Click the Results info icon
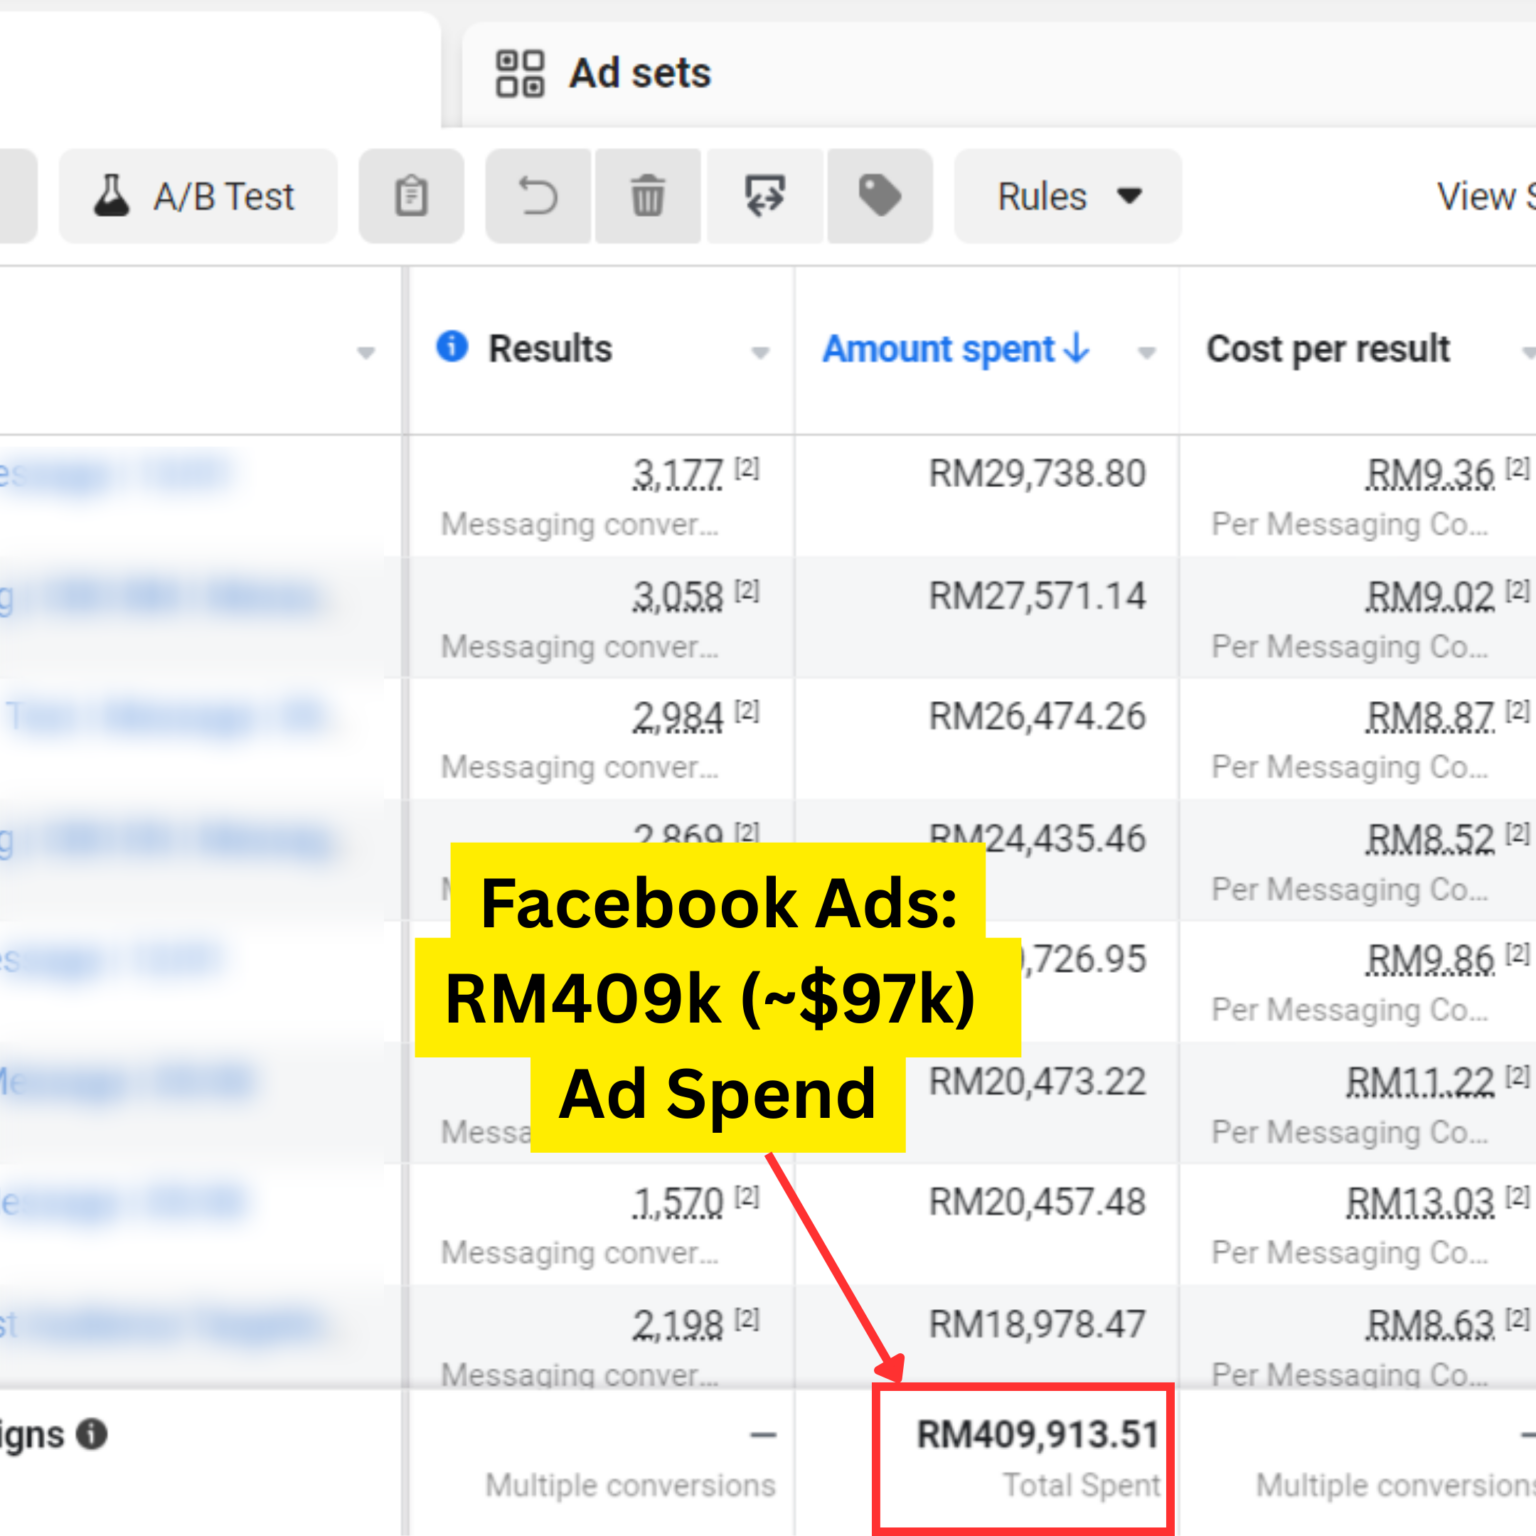Screen dimensions: 1536x1536 pyautogui.click(x=452, y=347)
